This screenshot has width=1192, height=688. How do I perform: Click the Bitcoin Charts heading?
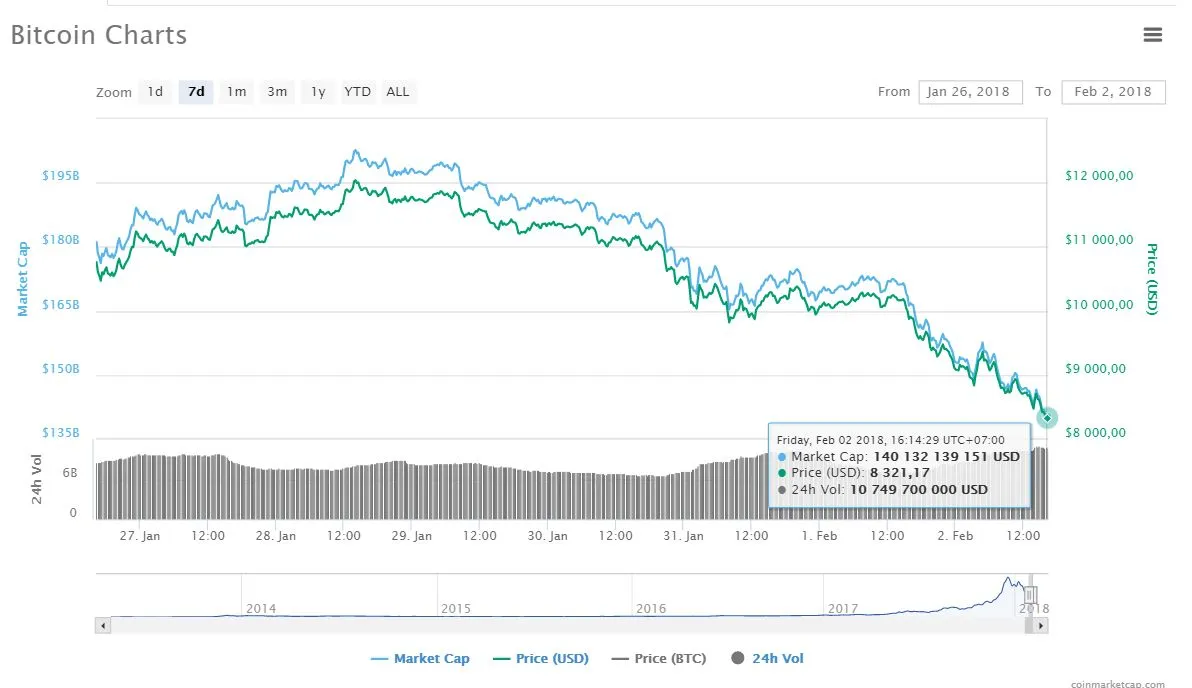point(99,35)
